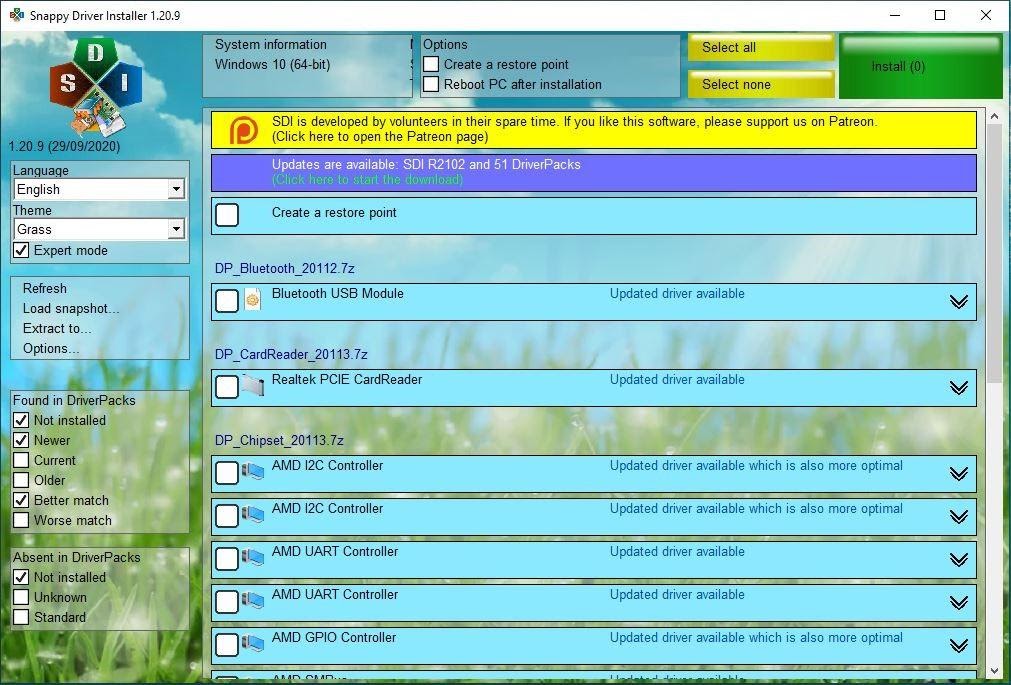Click here to start the download link
The width and height of the screenshot is (1011, 685).
point(368,179)
